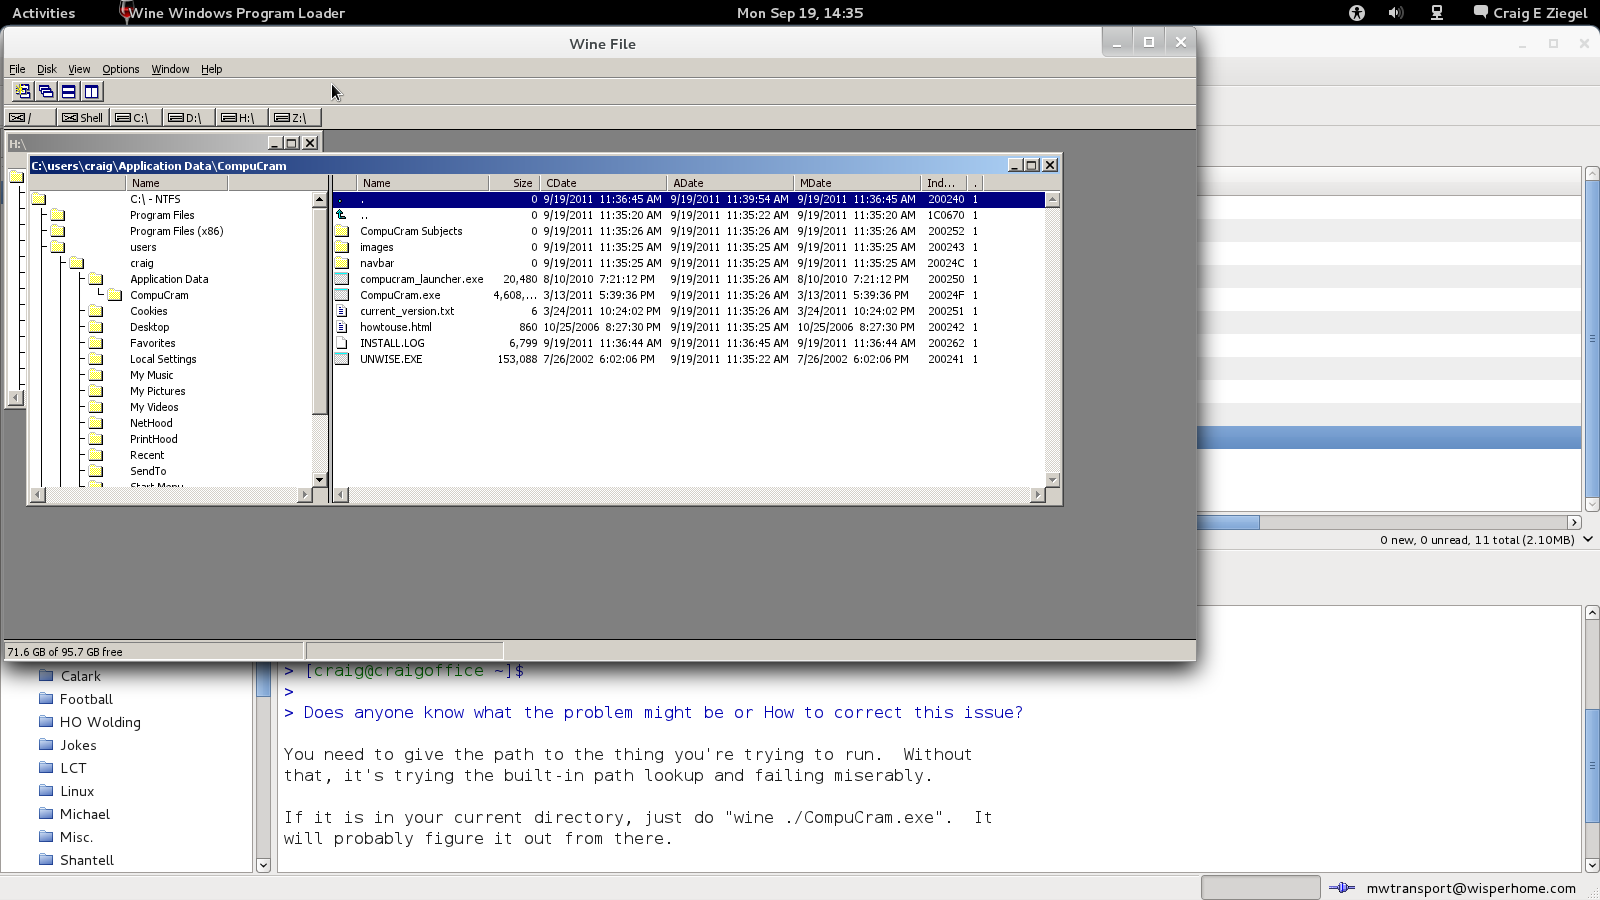Click down arrow of tree pane scrollbar
This screenshot has width=1600, height=900.
coord(320,479)
